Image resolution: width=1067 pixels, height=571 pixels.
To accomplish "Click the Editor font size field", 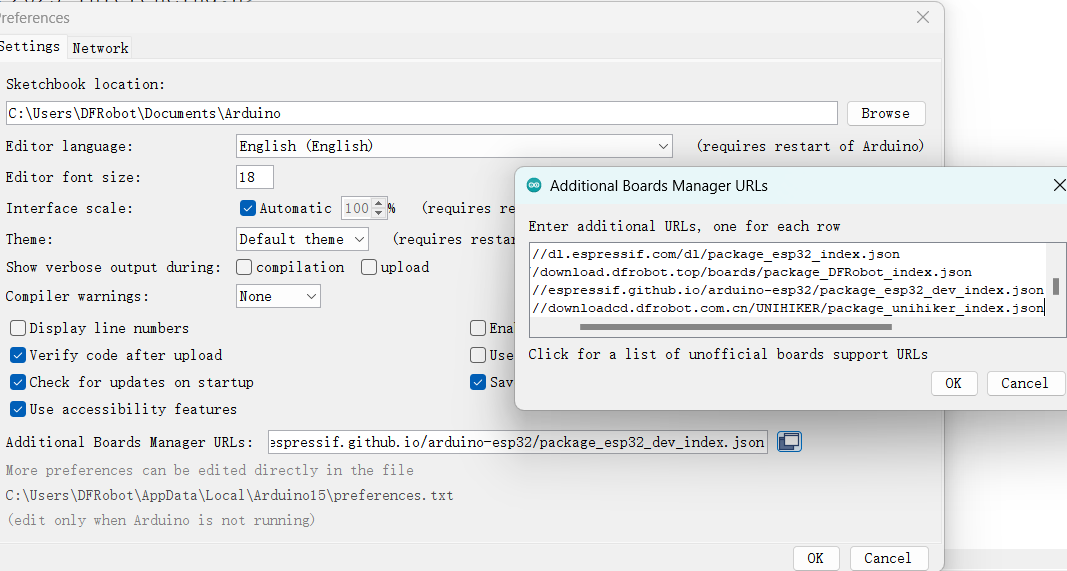I will coord(255,177).
